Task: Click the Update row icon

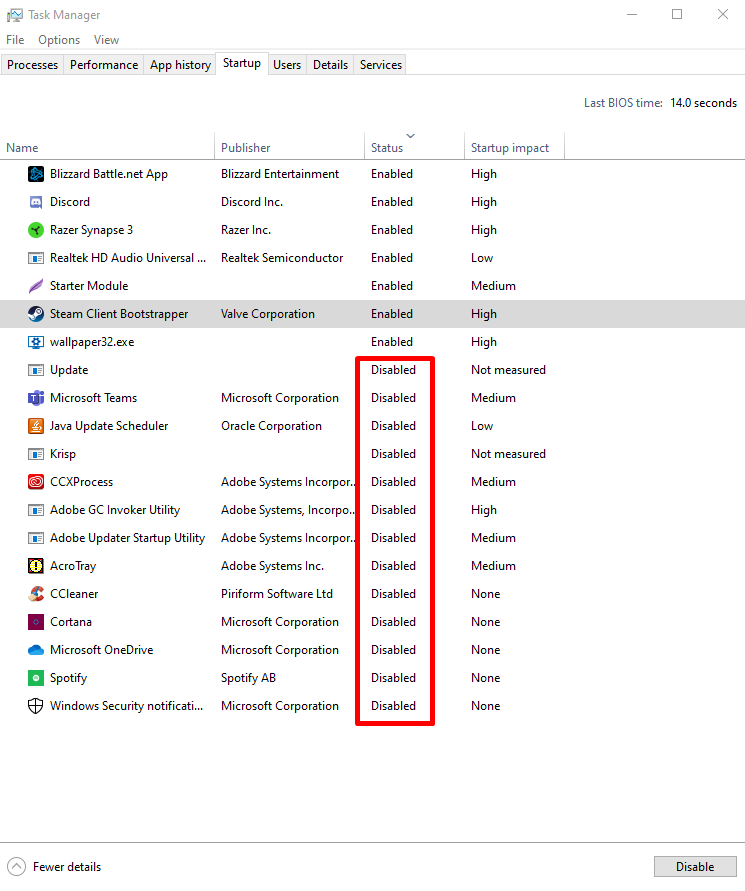Action: click(x=36, y=370)
